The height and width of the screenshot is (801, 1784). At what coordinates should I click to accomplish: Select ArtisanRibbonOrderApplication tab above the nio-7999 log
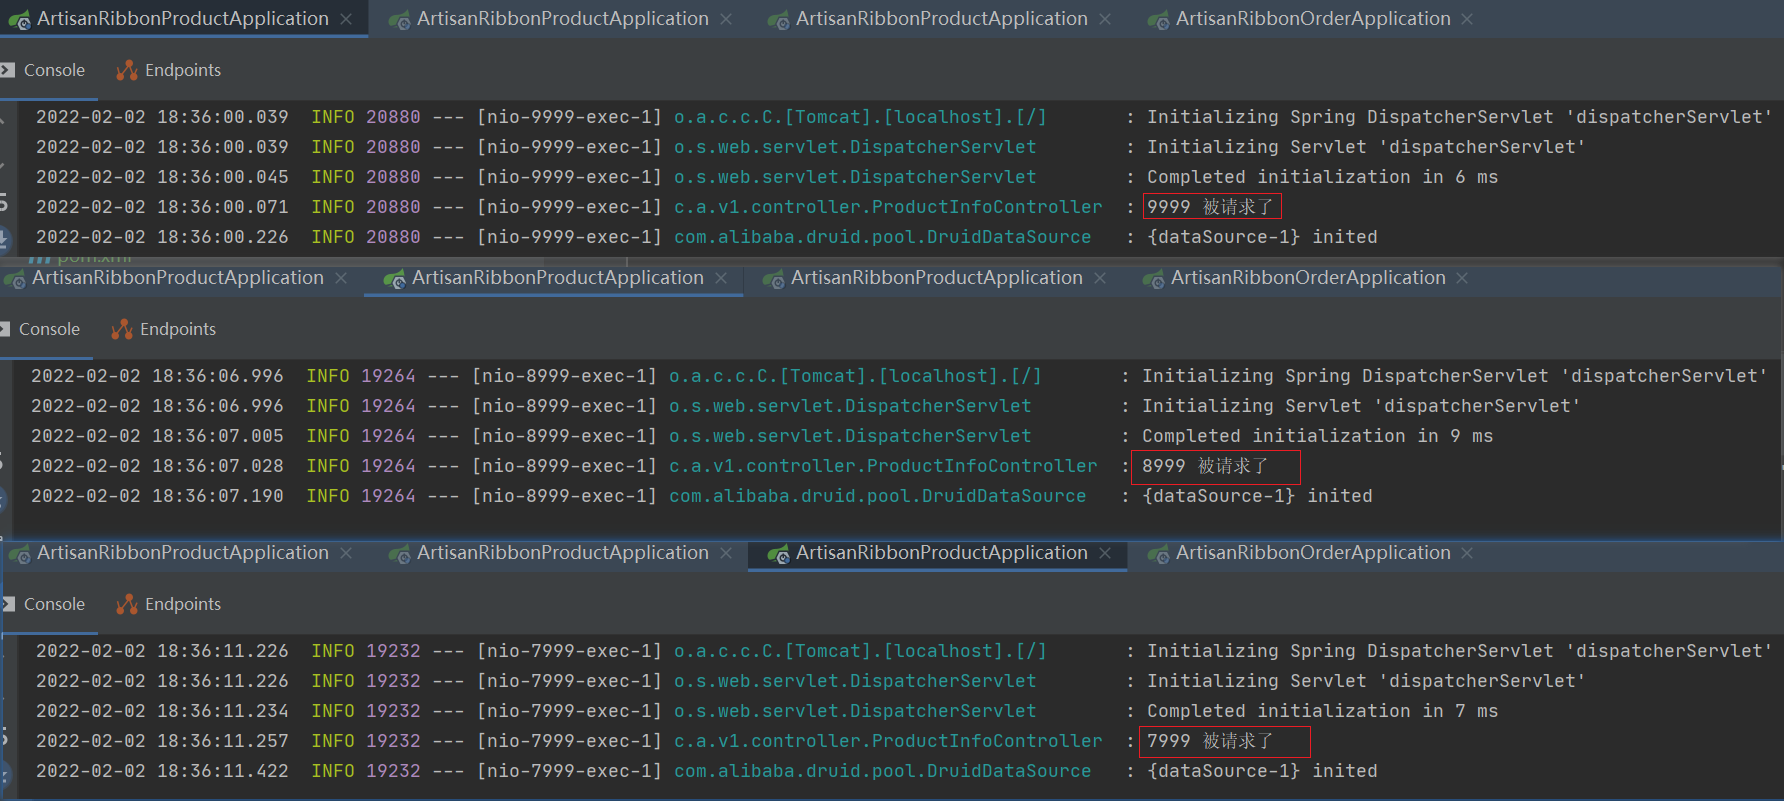click(x=1312, y=552)
